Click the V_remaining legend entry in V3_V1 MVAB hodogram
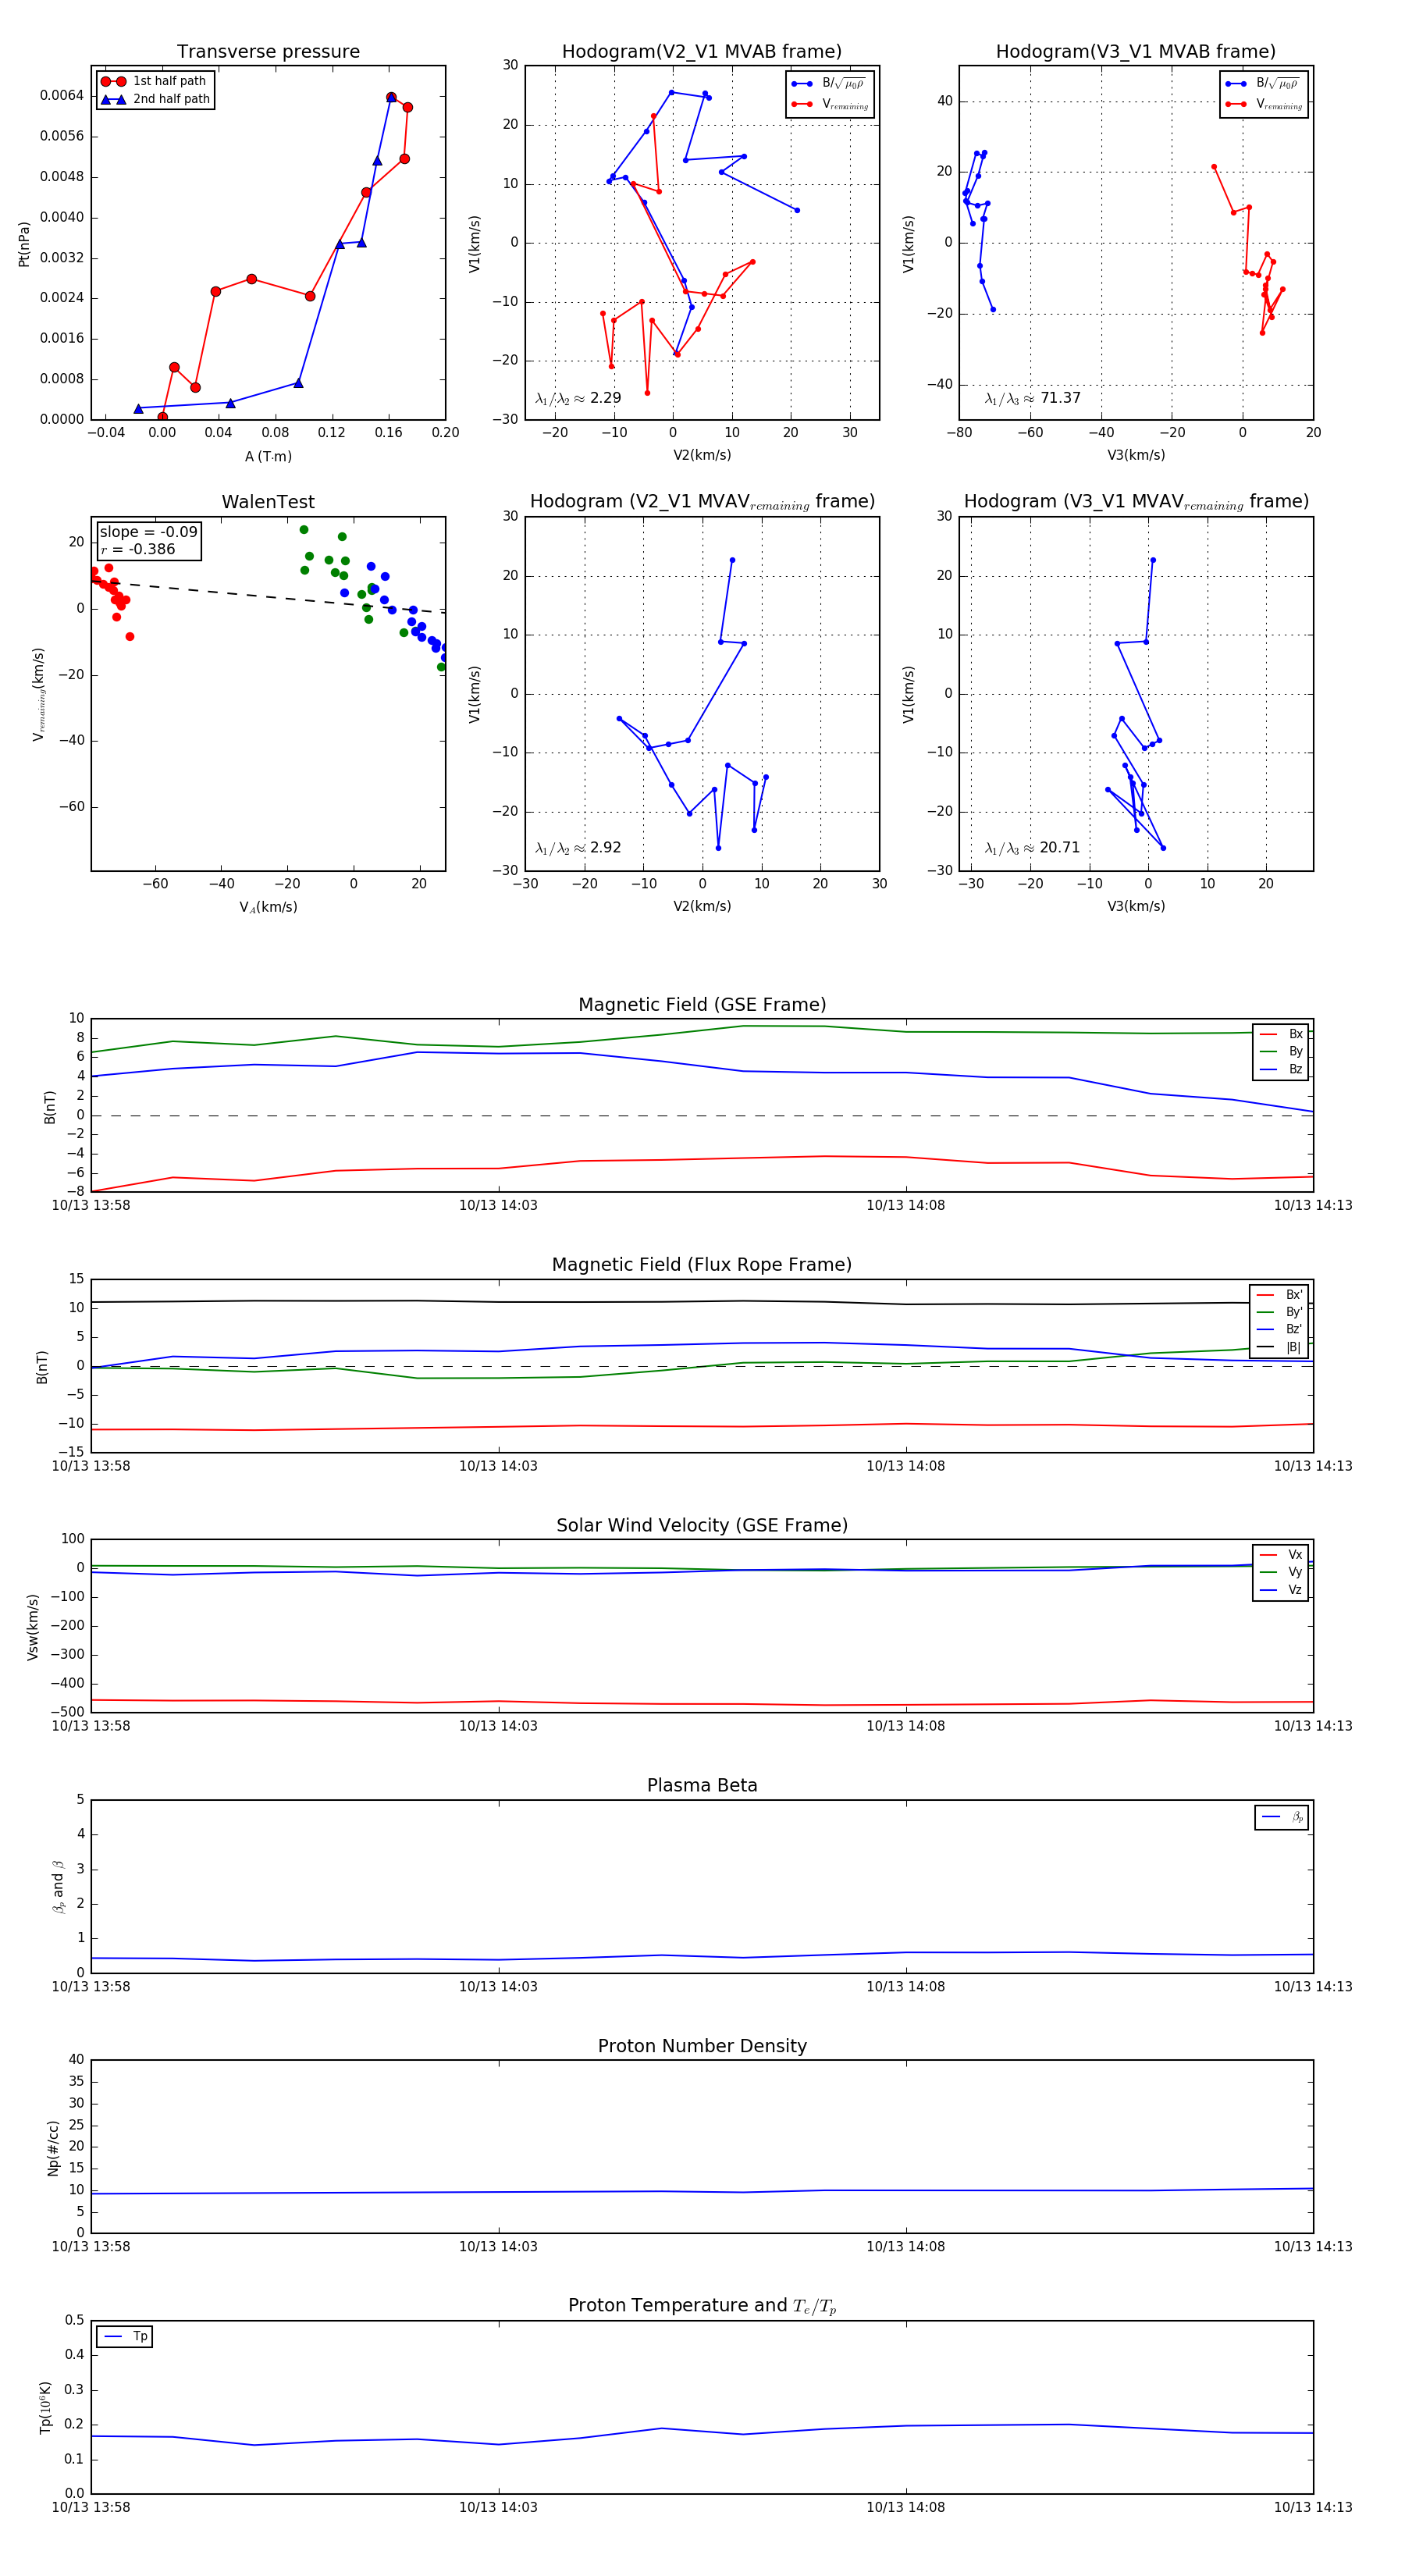1405x2576 pixels. [1264, 104]
